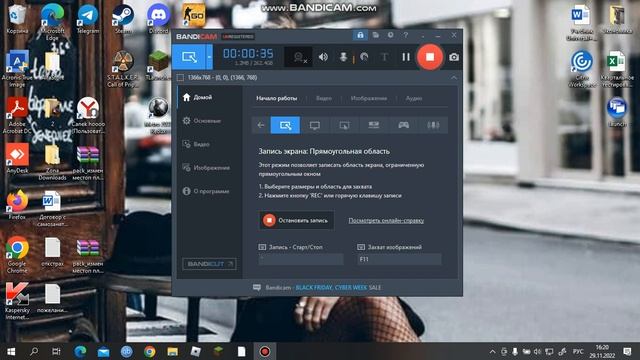Select the CS:GO desktop icon
The width and height of the screenshot is (640, 360).
[x=193, y=16]
